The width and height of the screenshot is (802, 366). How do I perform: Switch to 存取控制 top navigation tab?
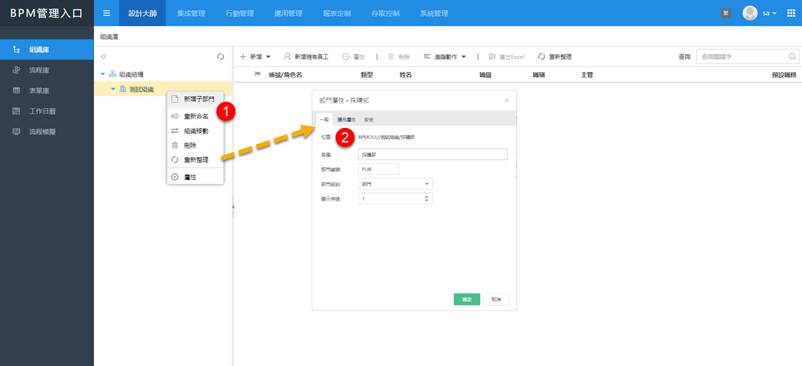tap(386, 13)
